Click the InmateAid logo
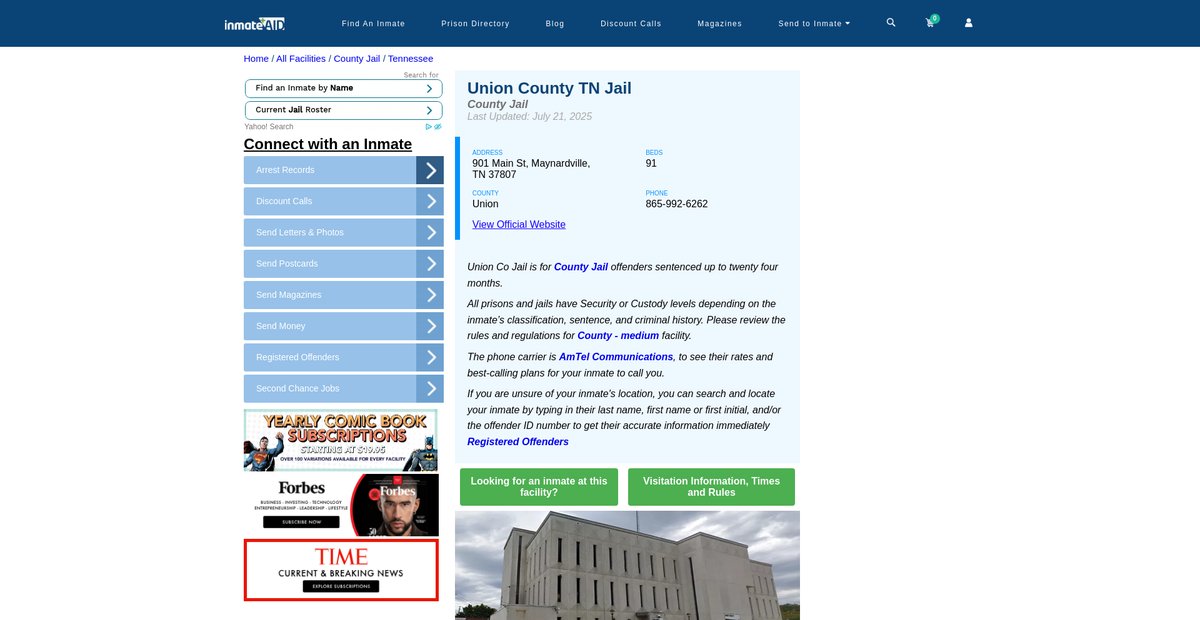This screenshot has height=620, width=1200. pyautogui.click(x=254, y=23)
